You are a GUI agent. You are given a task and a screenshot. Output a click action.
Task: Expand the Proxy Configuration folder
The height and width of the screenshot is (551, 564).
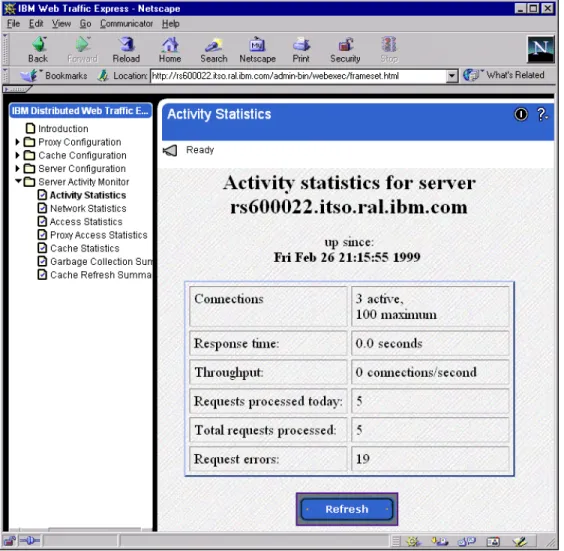click(x=17, y=142)
